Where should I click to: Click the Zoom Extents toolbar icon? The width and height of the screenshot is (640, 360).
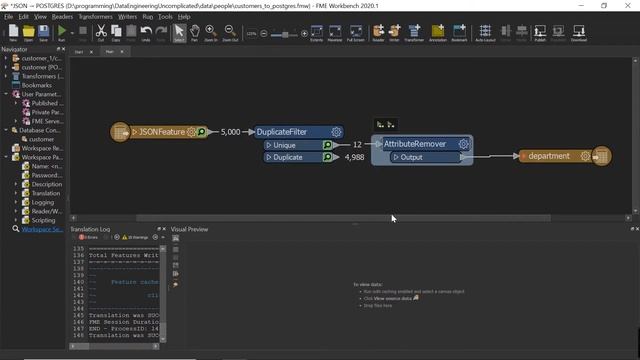click(x=317, y=33)
